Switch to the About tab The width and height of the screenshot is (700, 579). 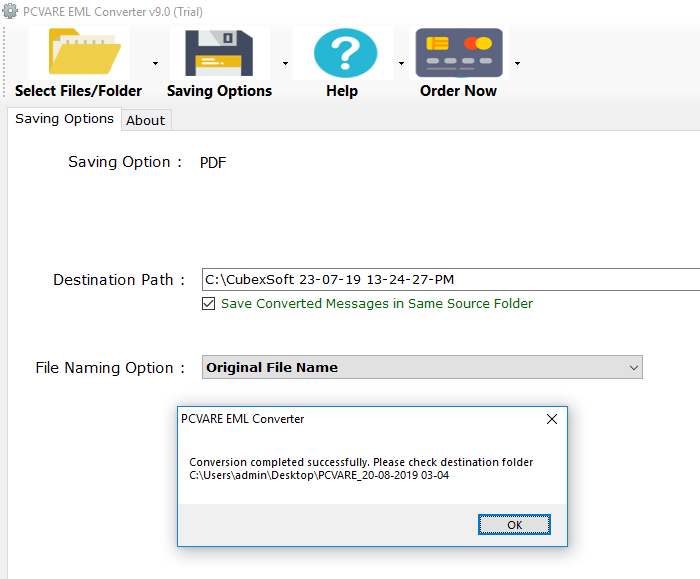pos(146,121)
